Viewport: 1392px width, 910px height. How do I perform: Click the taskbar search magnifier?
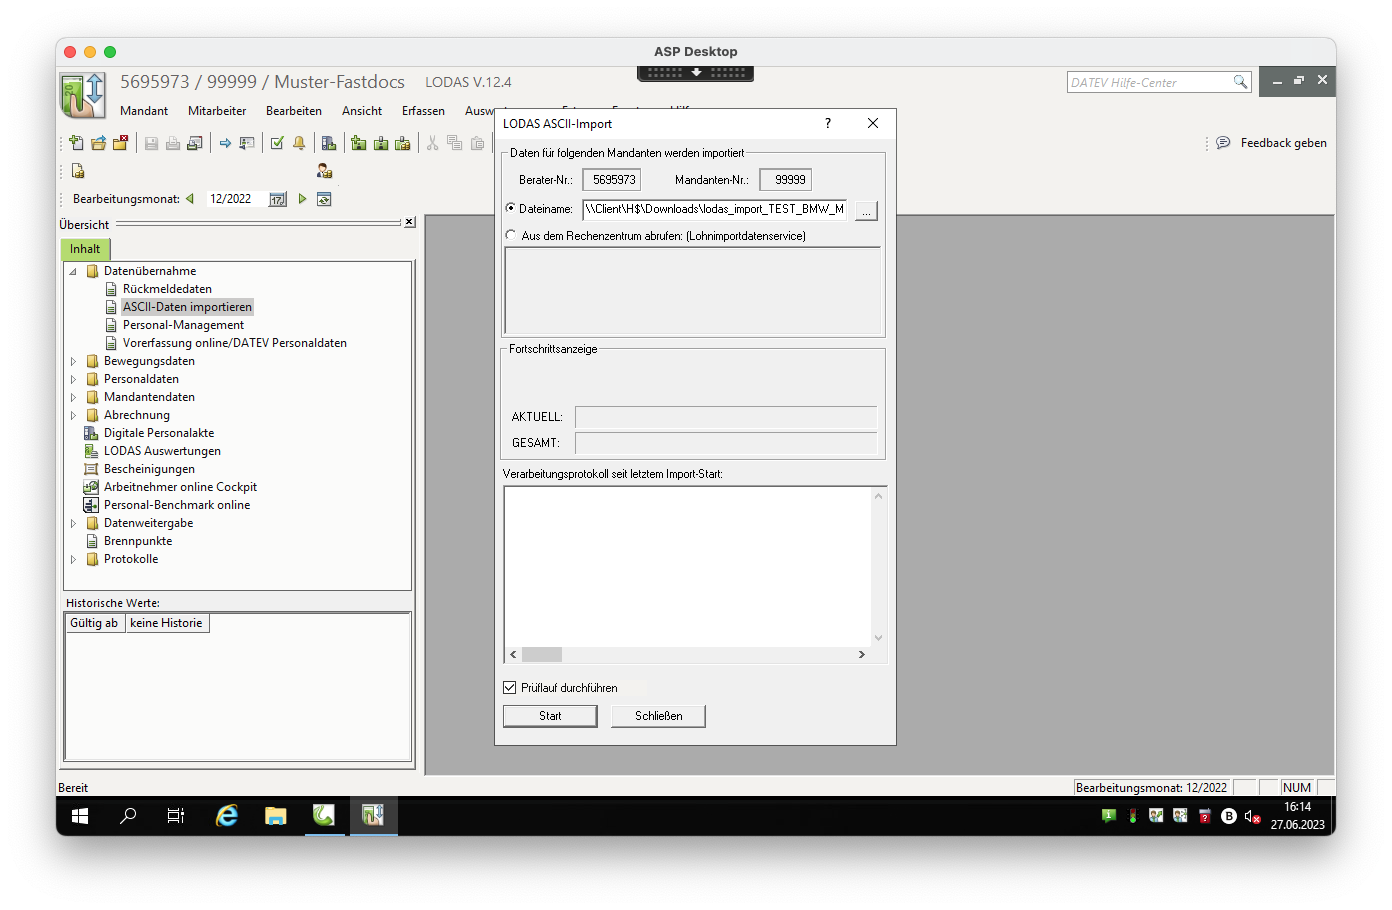[x=128, y=816]
